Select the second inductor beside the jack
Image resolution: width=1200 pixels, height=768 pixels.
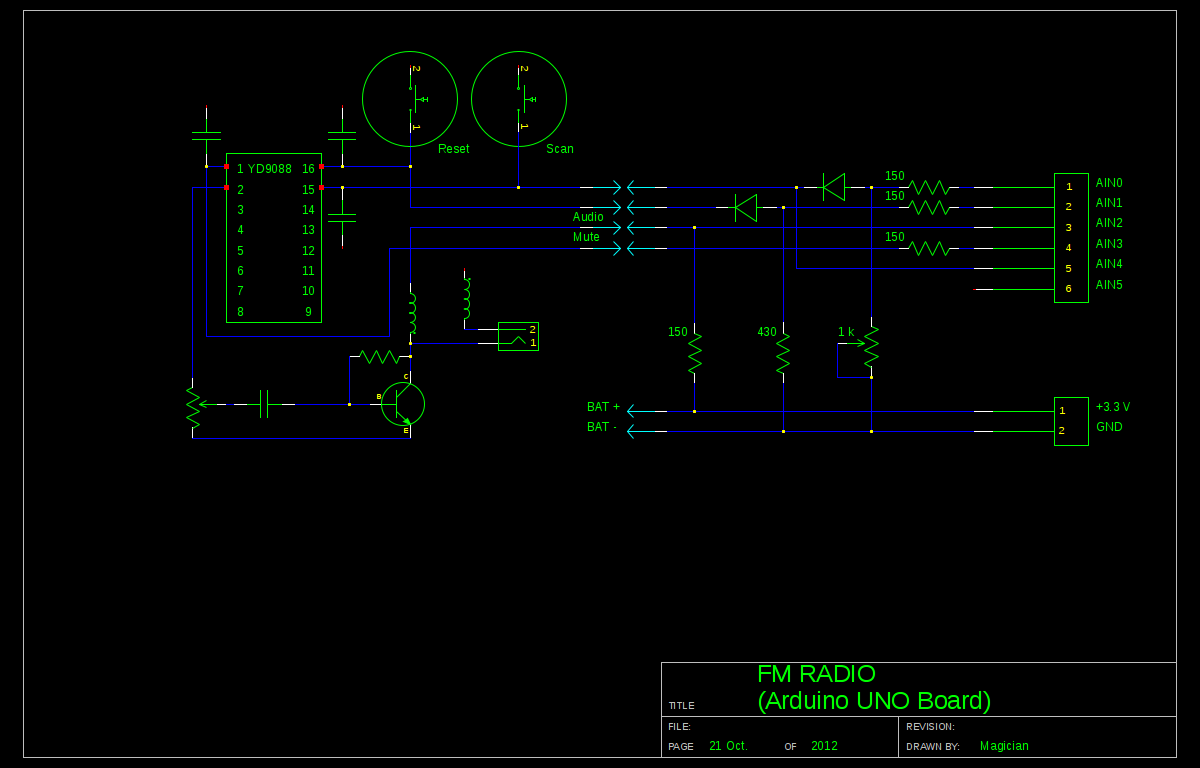(x=466, y=298)
